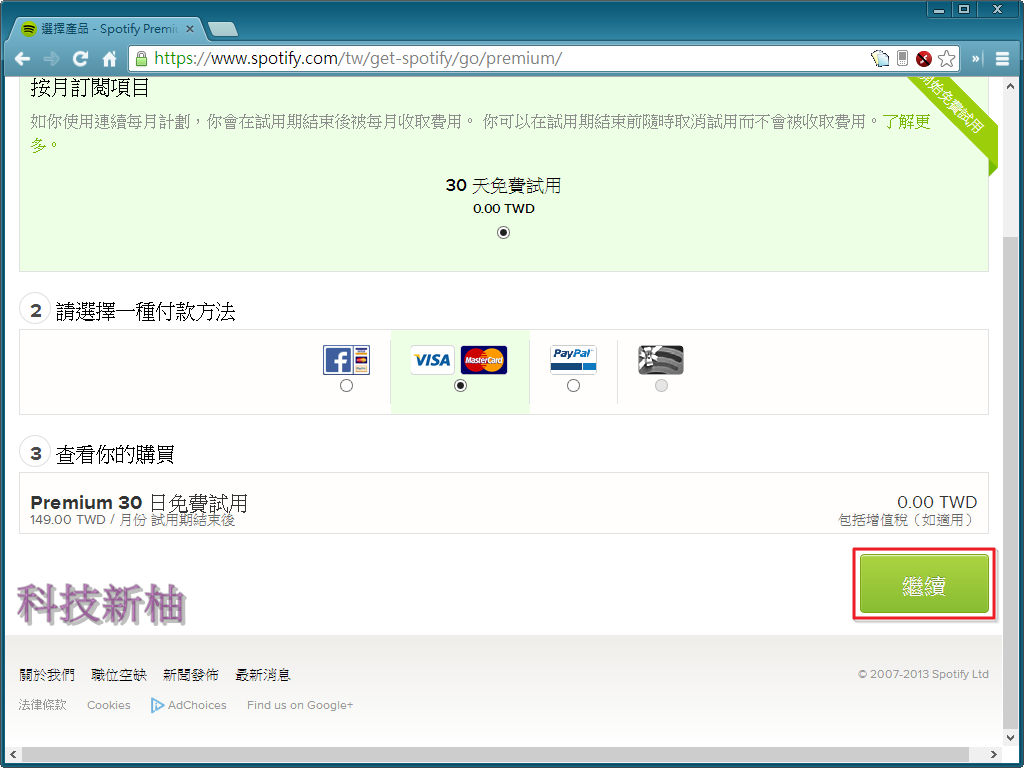Click the browser forward arrow
Viewport: 1024px width, 768px height.
(x=51, y=59)
